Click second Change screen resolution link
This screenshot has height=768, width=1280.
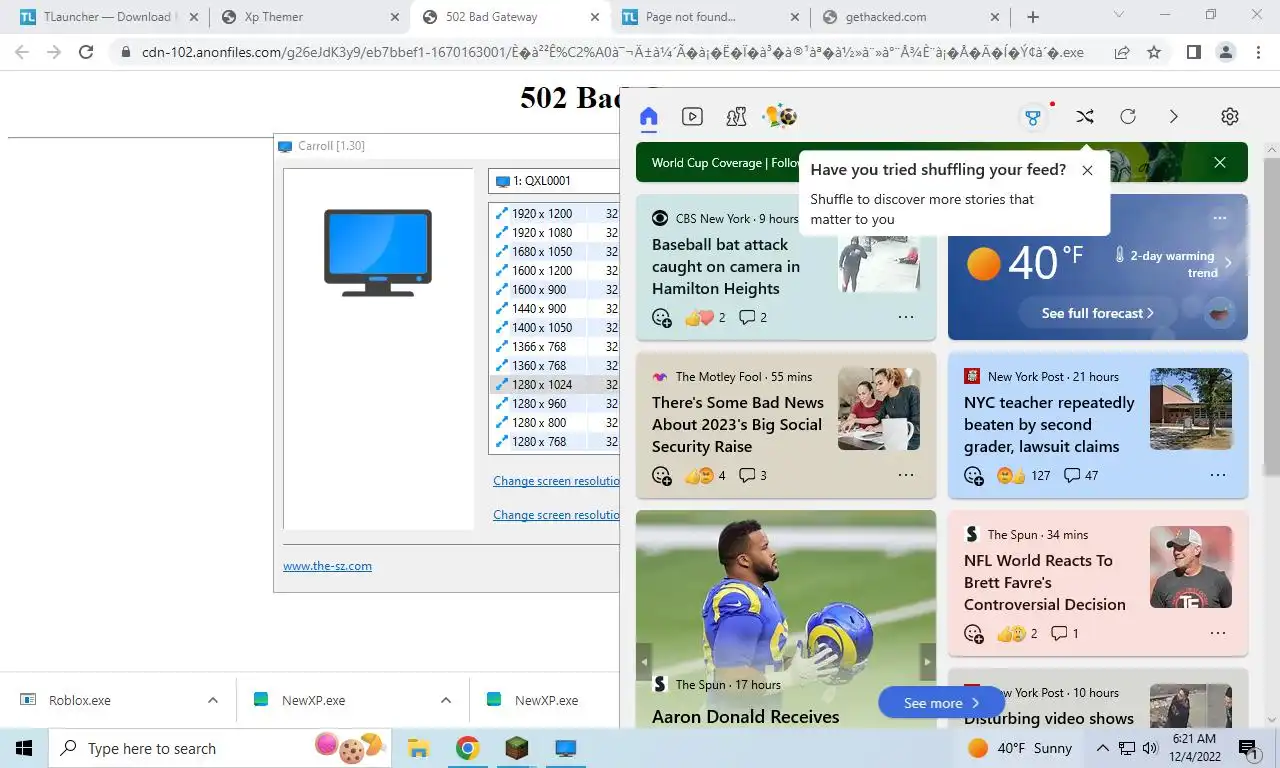tap(556, 515)
